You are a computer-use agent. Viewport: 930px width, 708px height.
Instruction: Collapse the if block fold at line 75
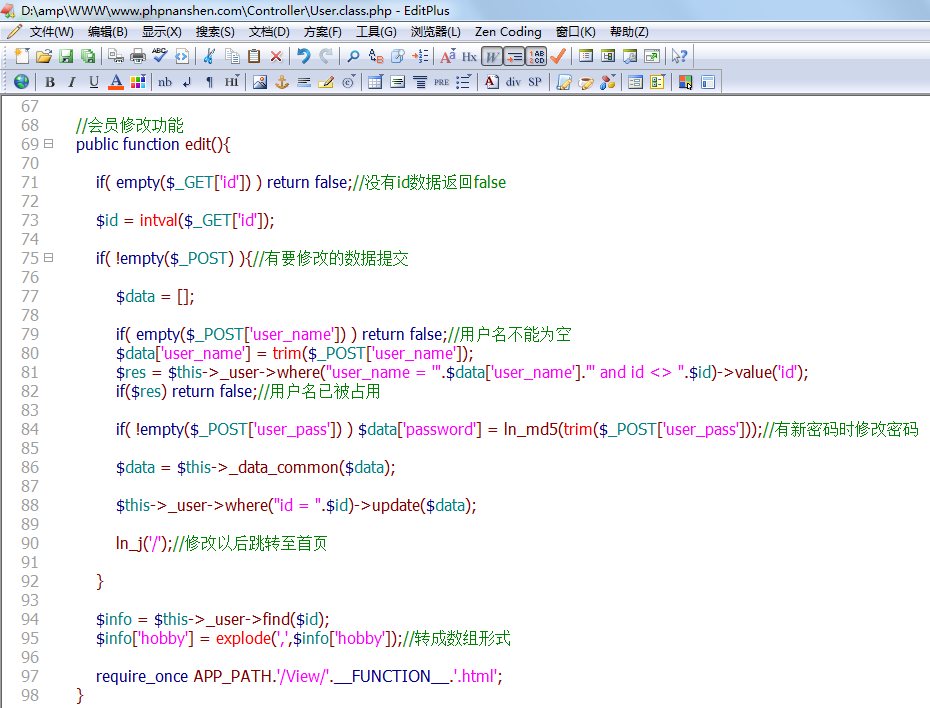[49, 257]
